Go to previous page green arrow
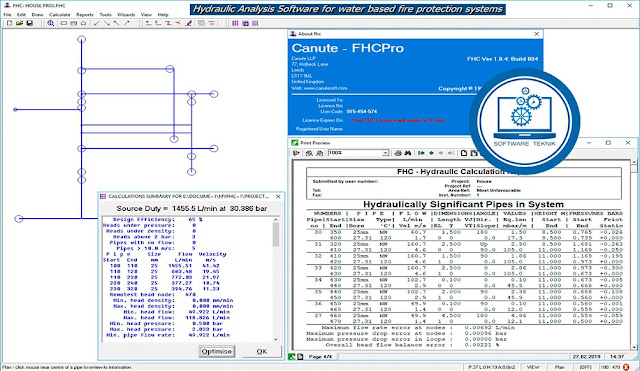Screen dimensions: 640x371 431,153
